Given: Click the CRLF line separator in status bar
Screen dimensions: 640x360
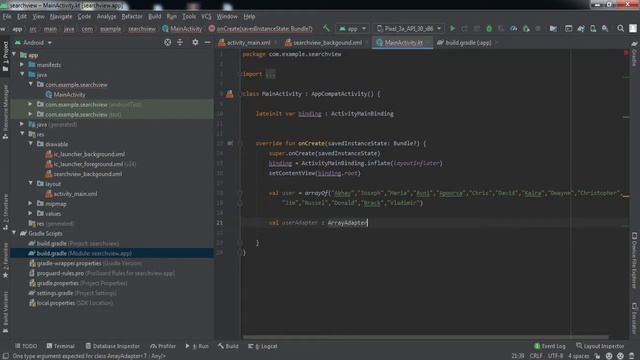Looking at the screenshot, I should [x=536, y=356].
